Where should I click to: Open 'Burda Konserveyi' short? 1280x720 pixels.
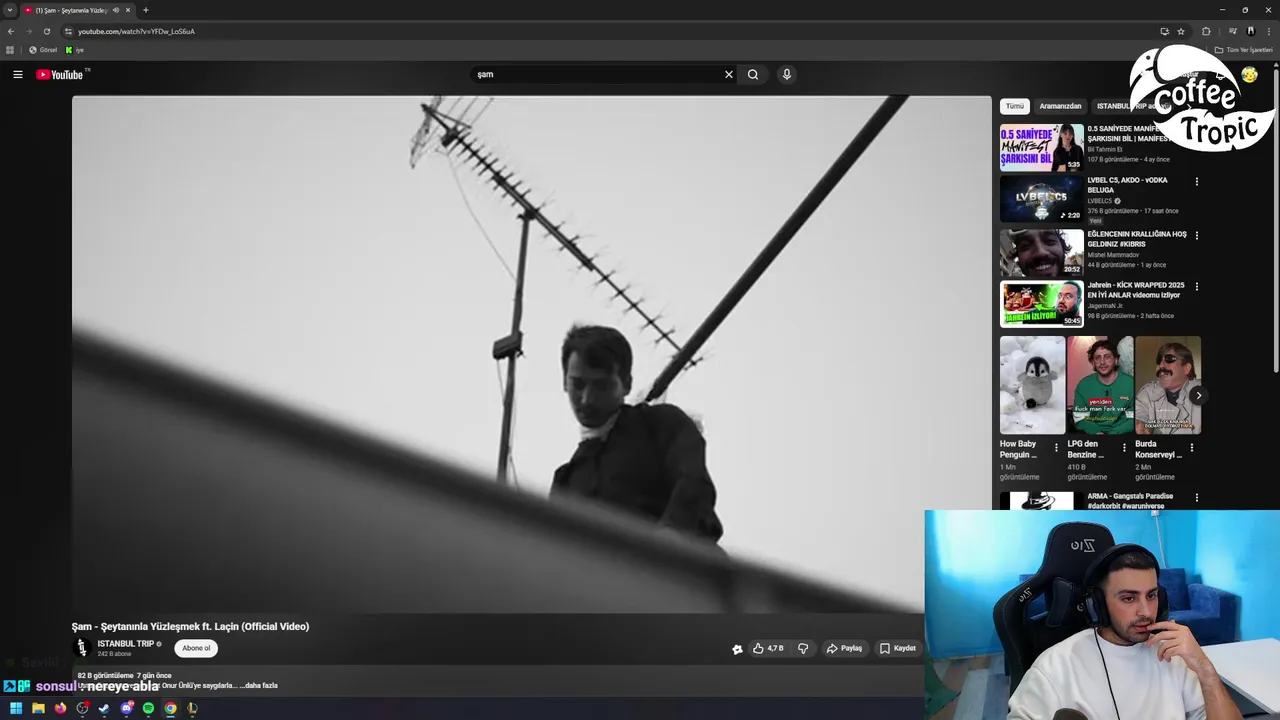coord(1168,385)
